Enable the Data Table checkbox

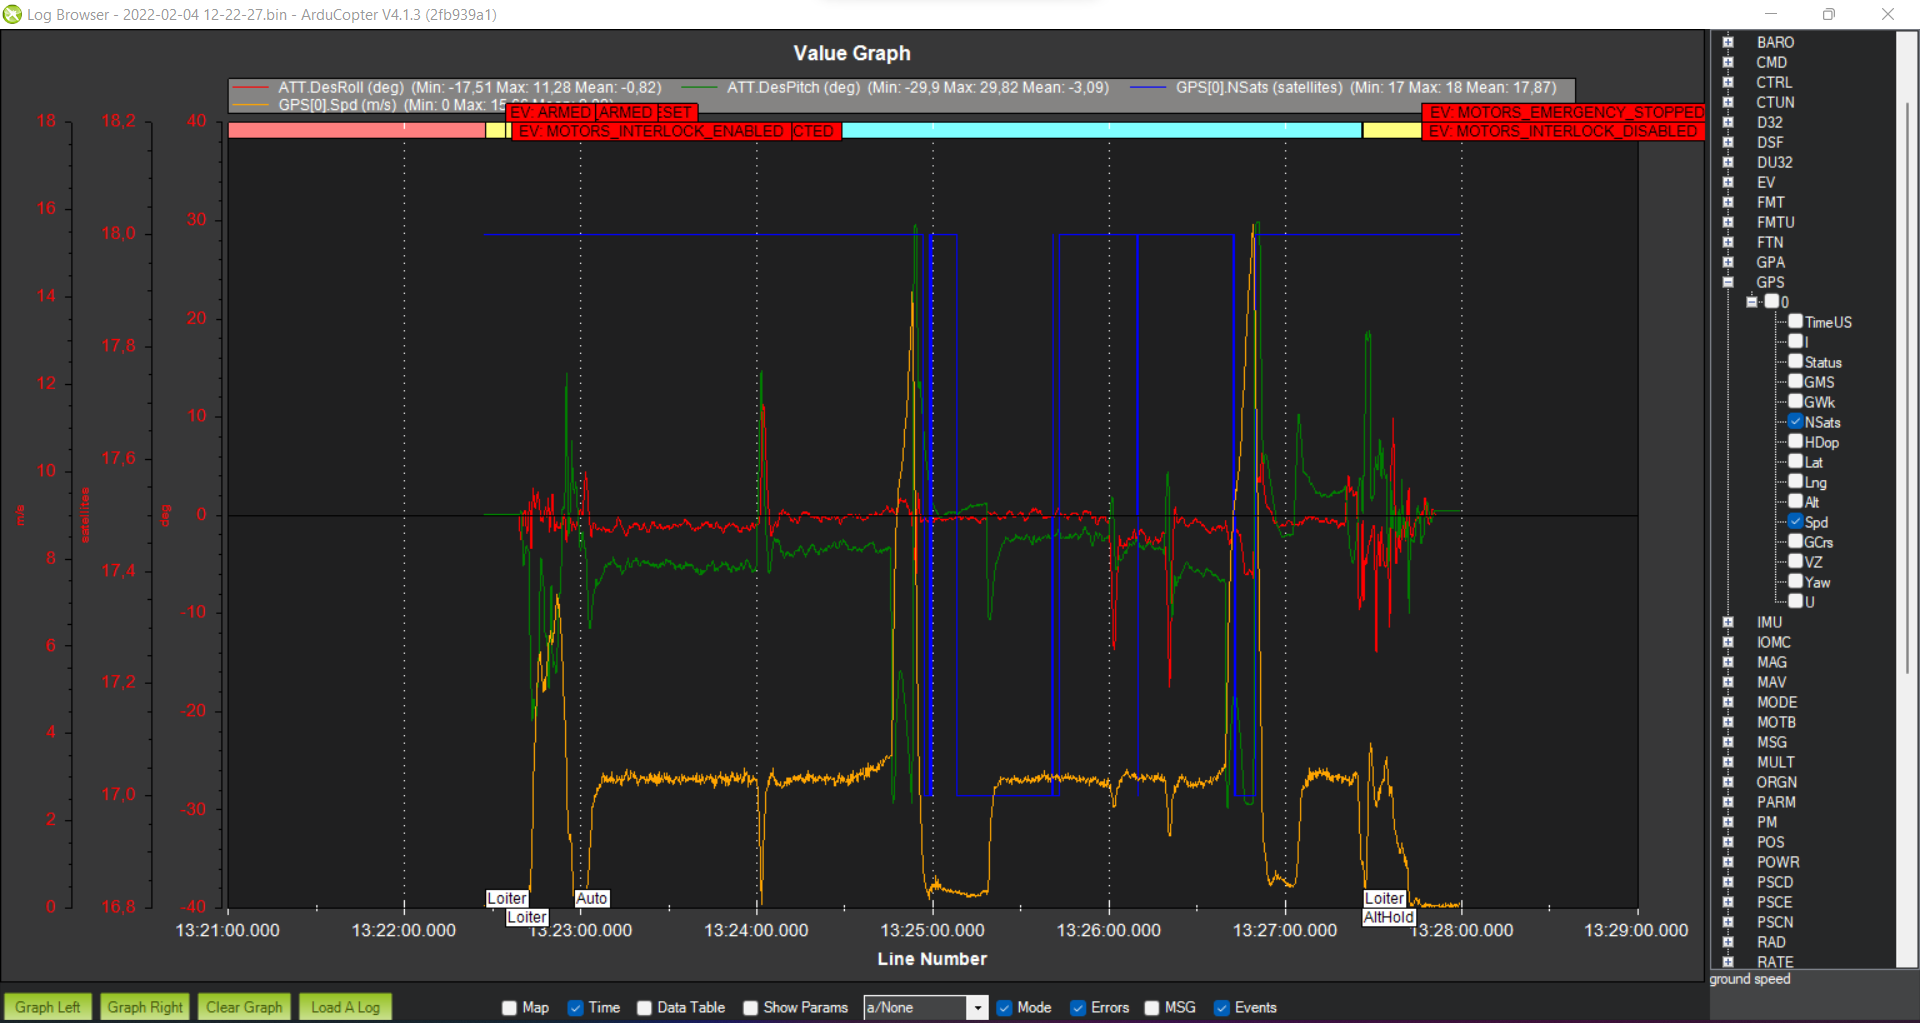[x=643, y=1008]
